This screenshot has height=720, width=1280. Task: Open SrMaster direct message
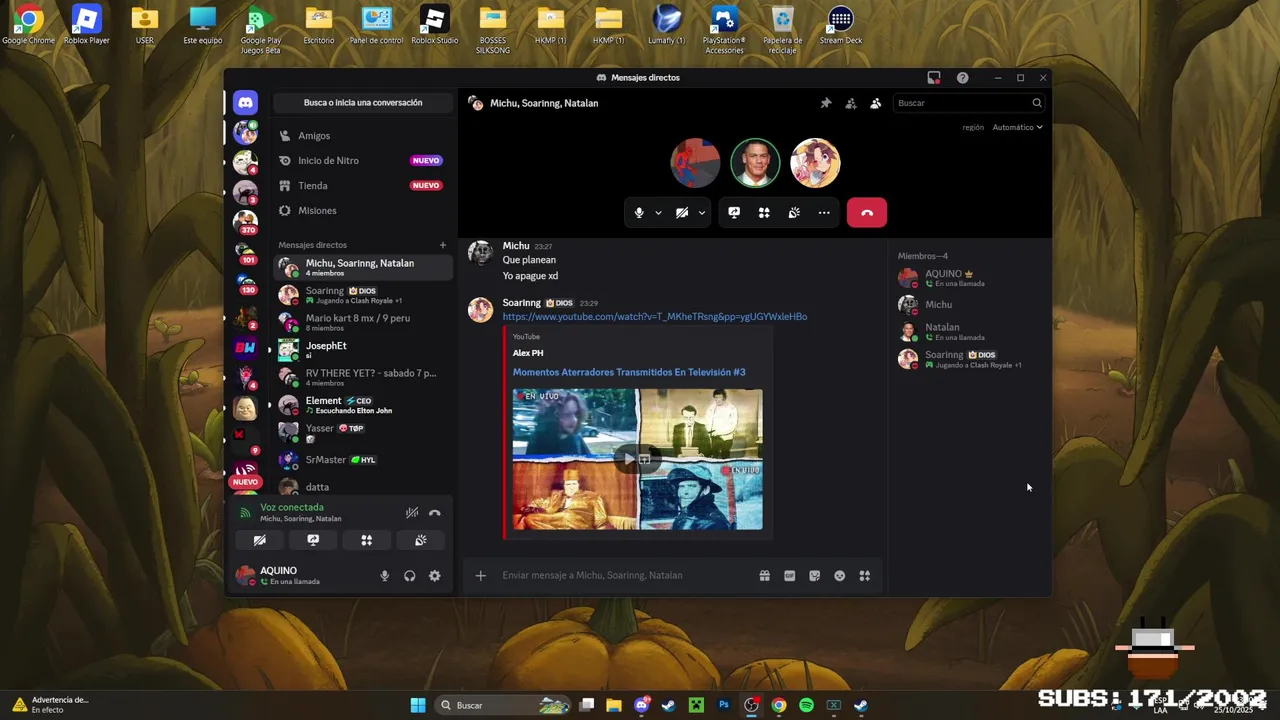click(x=363, y=460)
